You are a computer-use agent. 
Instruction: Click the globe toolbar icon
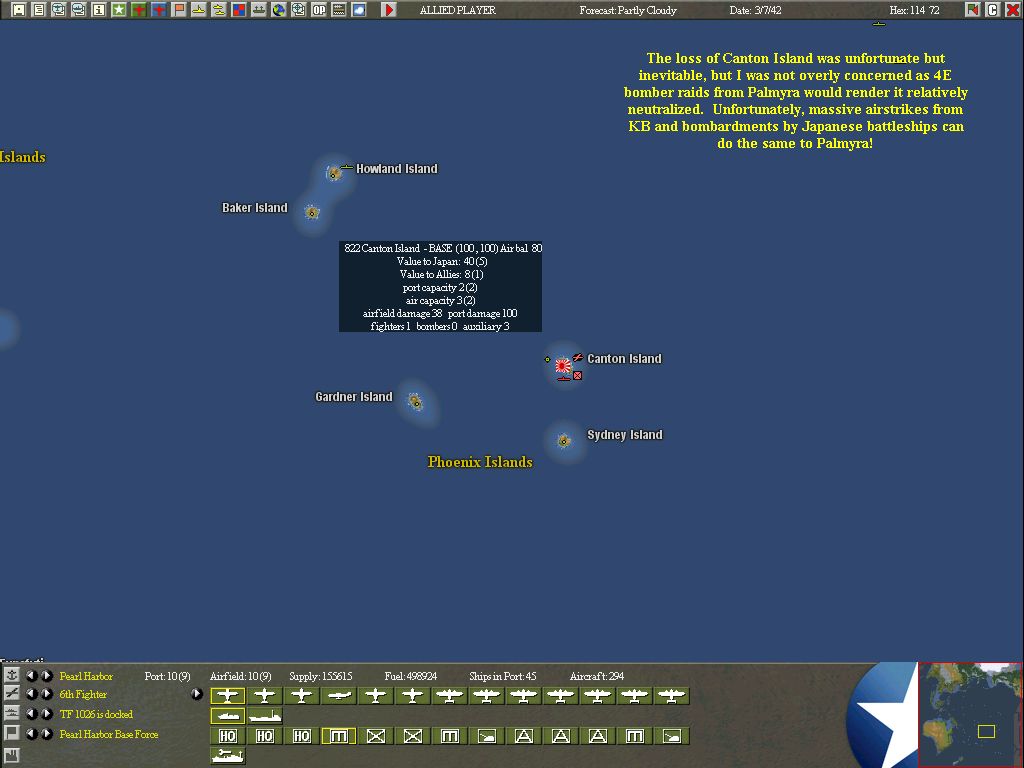(x=279, y=10)
